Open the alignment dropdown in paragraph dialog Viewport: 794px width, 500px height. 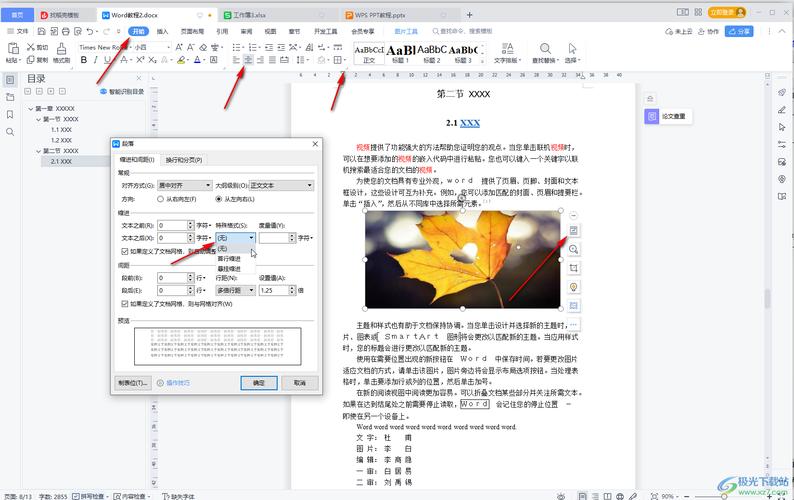pyautogui.click(x=184, y=185)
